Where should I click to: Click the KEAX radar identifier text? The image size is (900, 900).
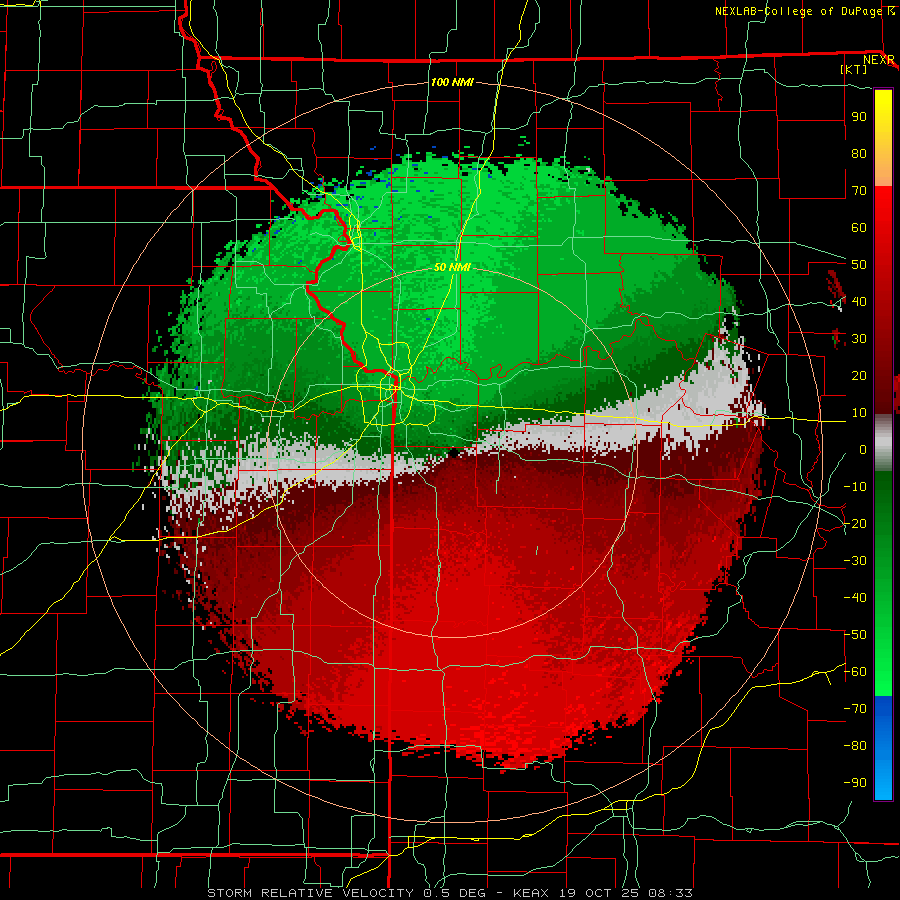pos(531,893)
